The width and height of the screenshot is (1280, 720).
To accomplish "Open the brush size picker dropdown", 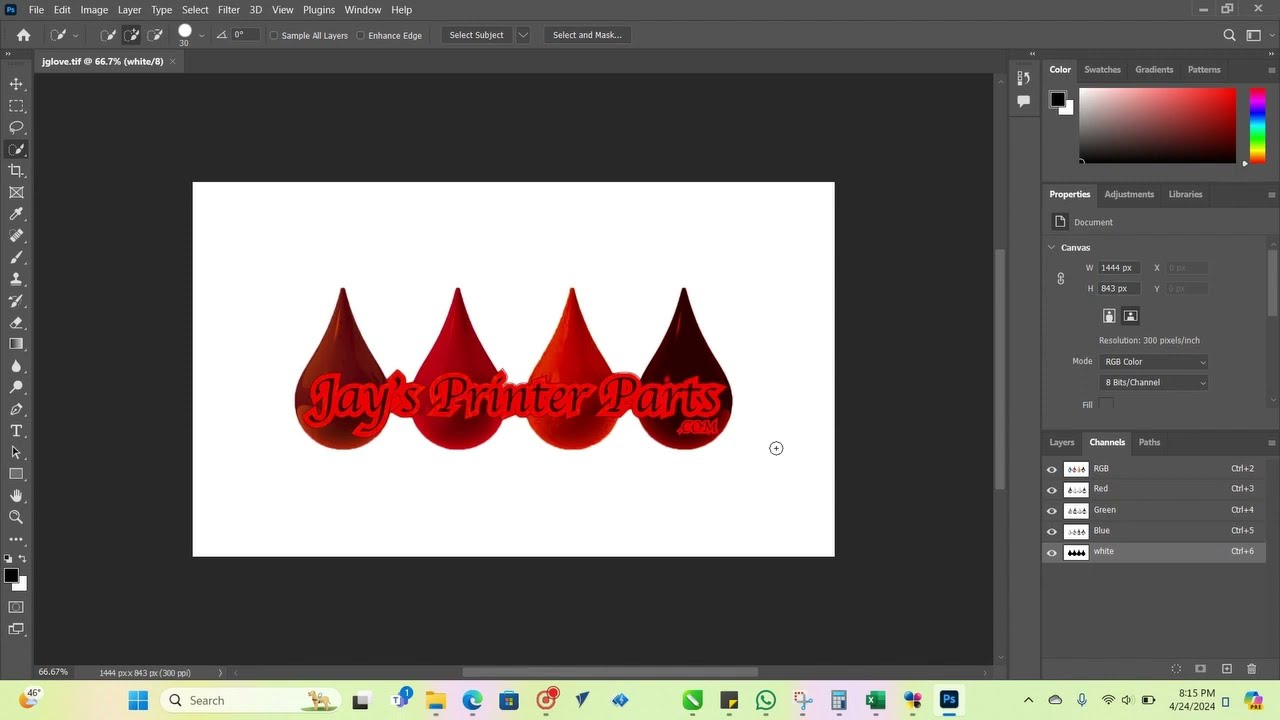I will (x=202, y=35).
